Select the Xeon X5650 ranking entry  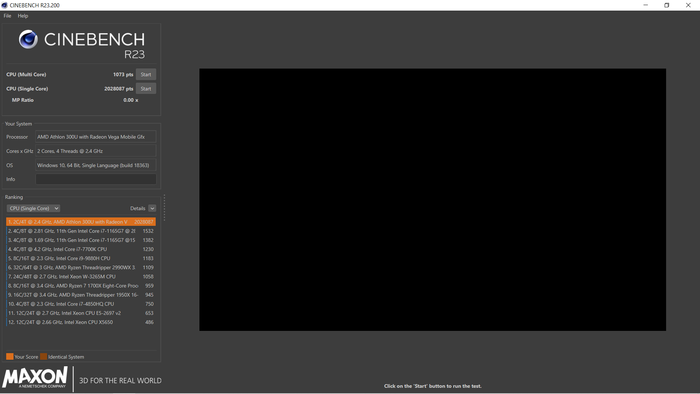(x=81, y=322)
